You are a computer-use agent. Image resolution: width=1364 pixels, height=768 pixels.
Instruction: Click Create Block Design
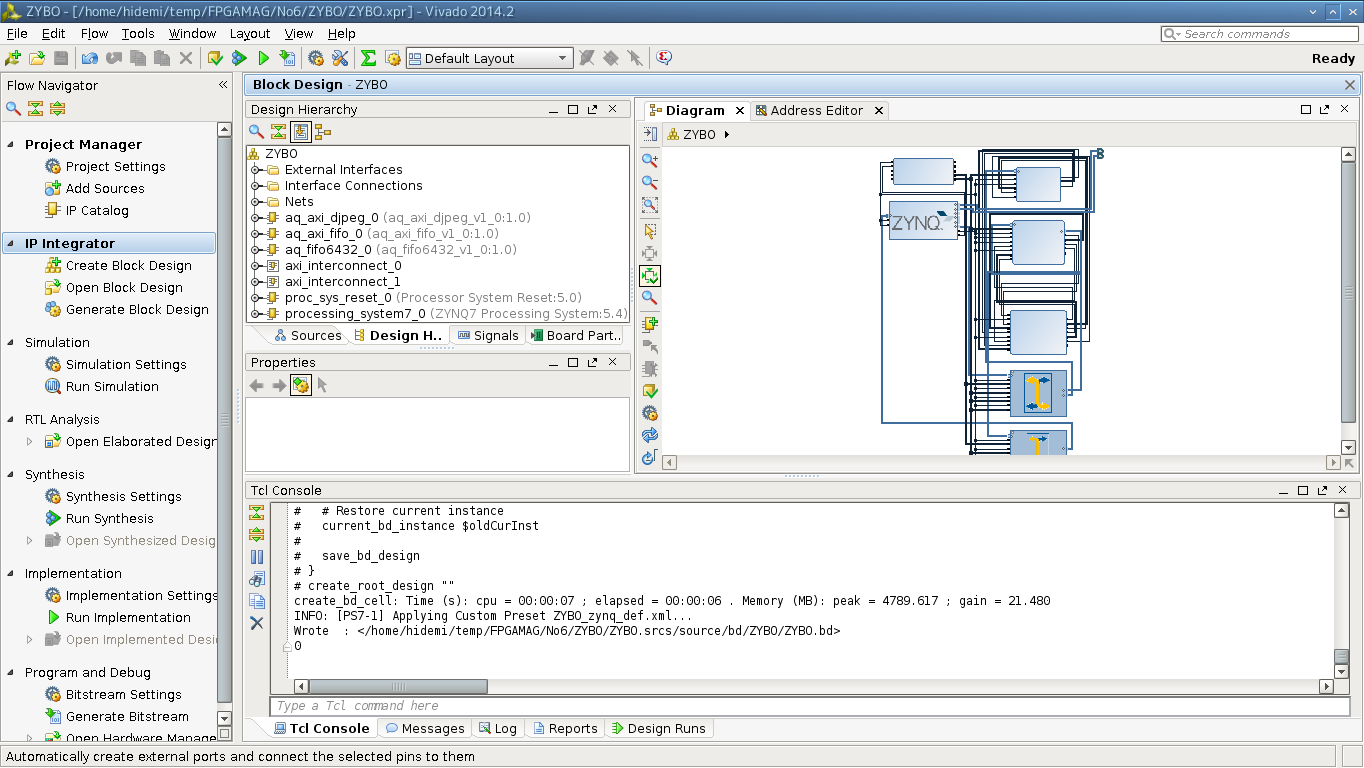point(129,265)
